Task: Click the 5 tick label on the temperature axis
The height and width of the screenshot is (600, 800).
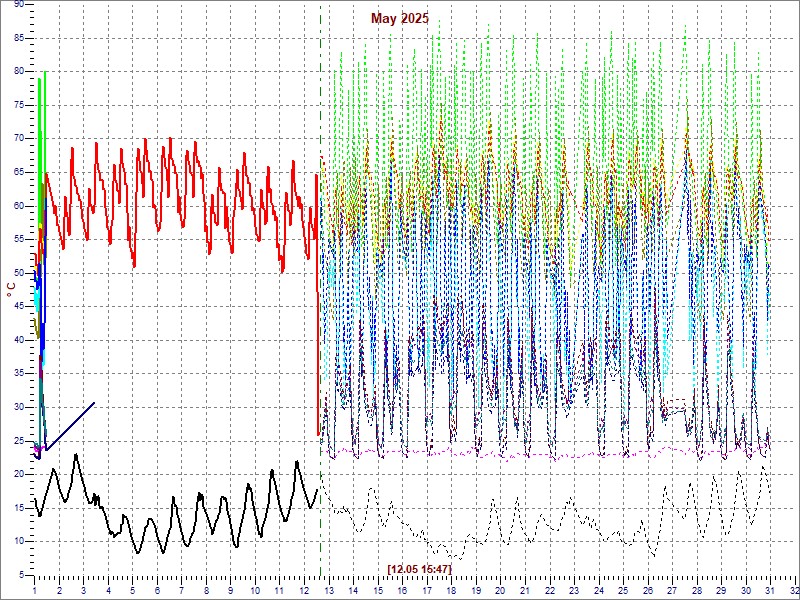Action: [21, 574]
